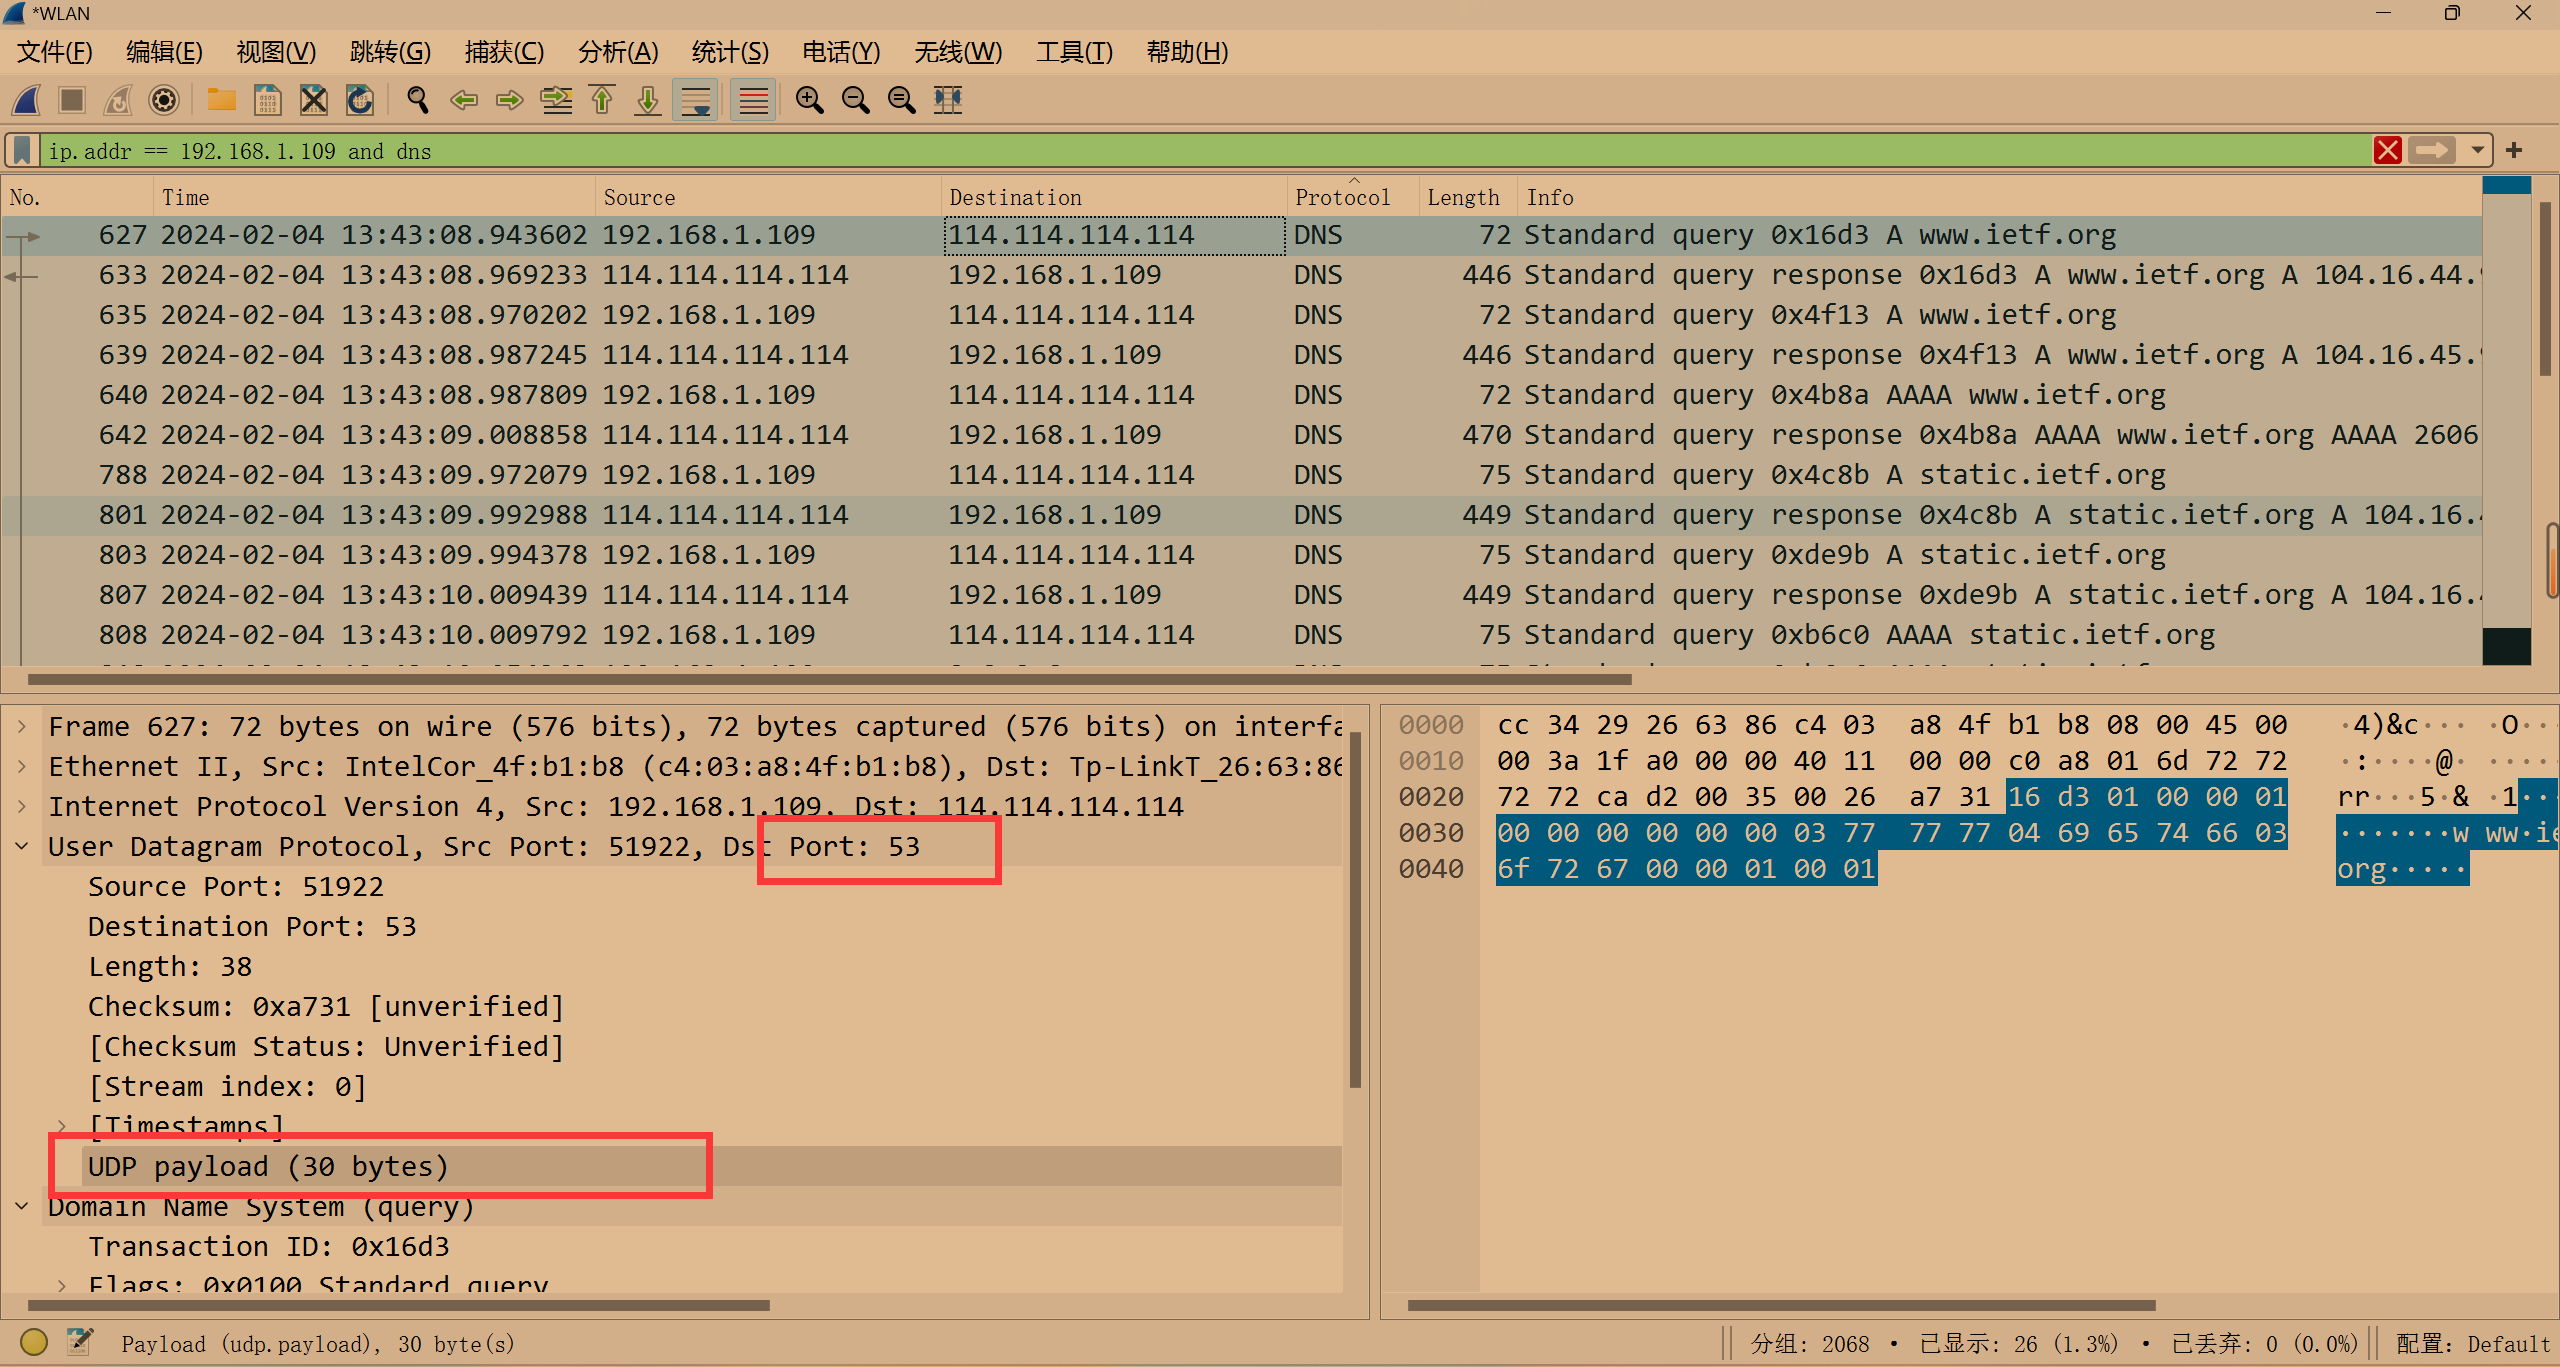Expand the Flags: 0x0100 node

(62, 1284)
